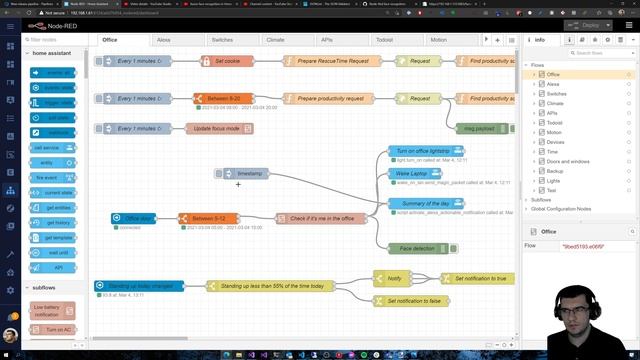Click the zoom out icon in canvas footer
This screenshot has height=360, width=640.
pyautogui.click(x=497, y=345)
